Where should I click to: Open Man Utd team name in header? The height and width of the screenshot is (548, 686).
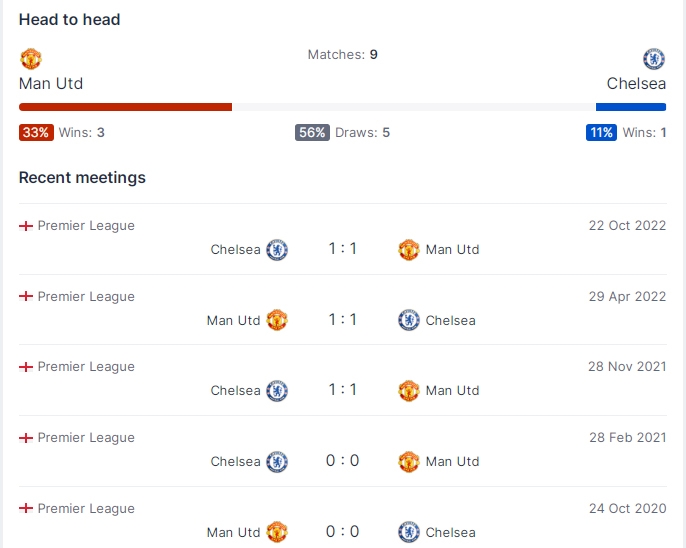pyautogui.click(x=51, y=84)
